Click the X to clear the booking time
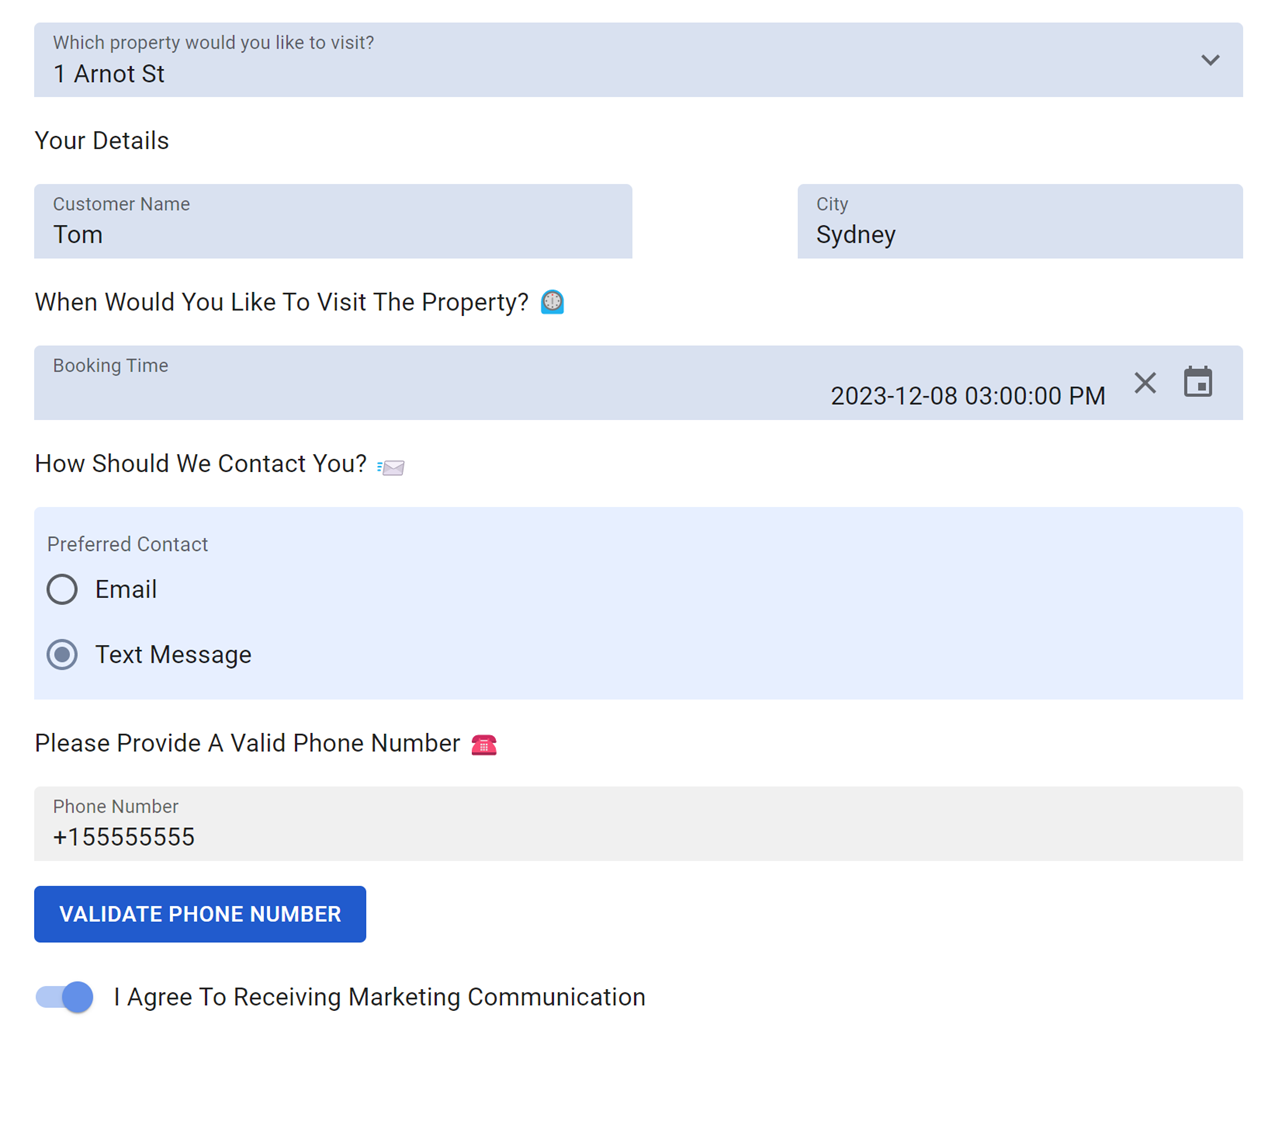 [x=1145, y=382]
